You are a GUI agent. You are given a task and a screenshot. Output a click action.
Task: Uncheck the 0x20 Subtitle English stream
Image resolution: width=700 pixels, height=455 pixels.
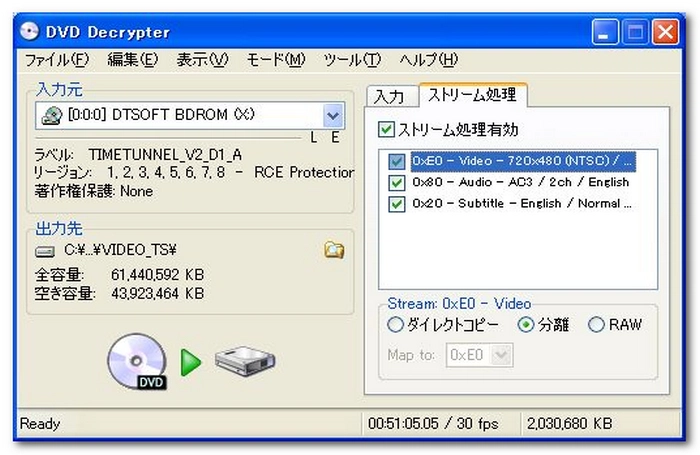(x=397, y=204)
